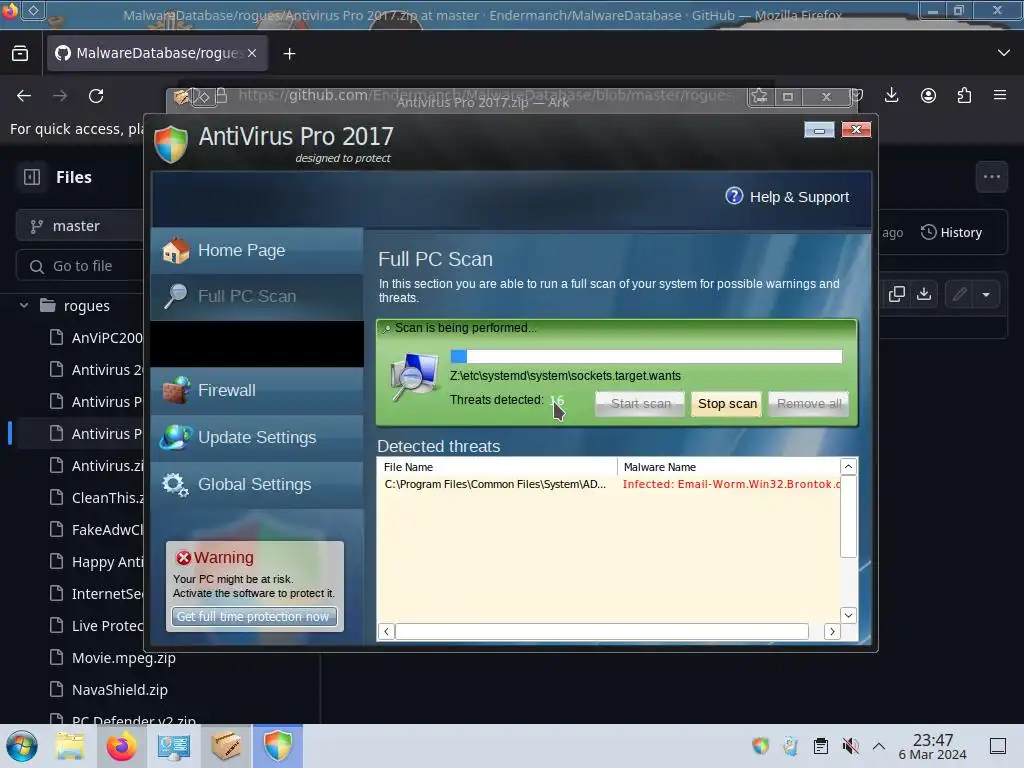This screenshot has height=768, width=1024.
Task: Open Firefox downloads panel
Action: point(891,96)
